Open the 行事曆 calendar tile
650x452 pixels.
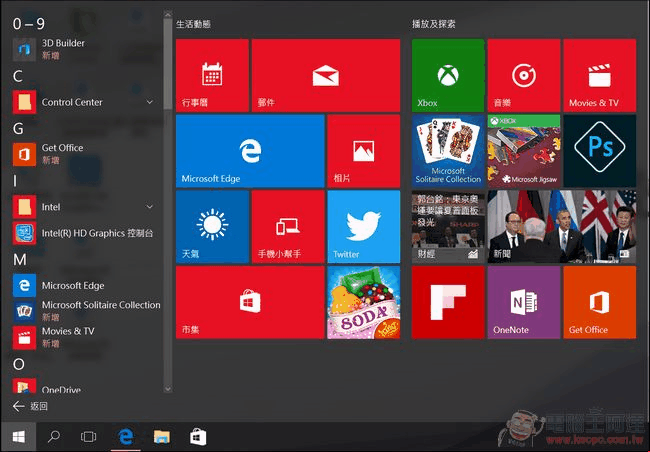click(x=212, y=75)
